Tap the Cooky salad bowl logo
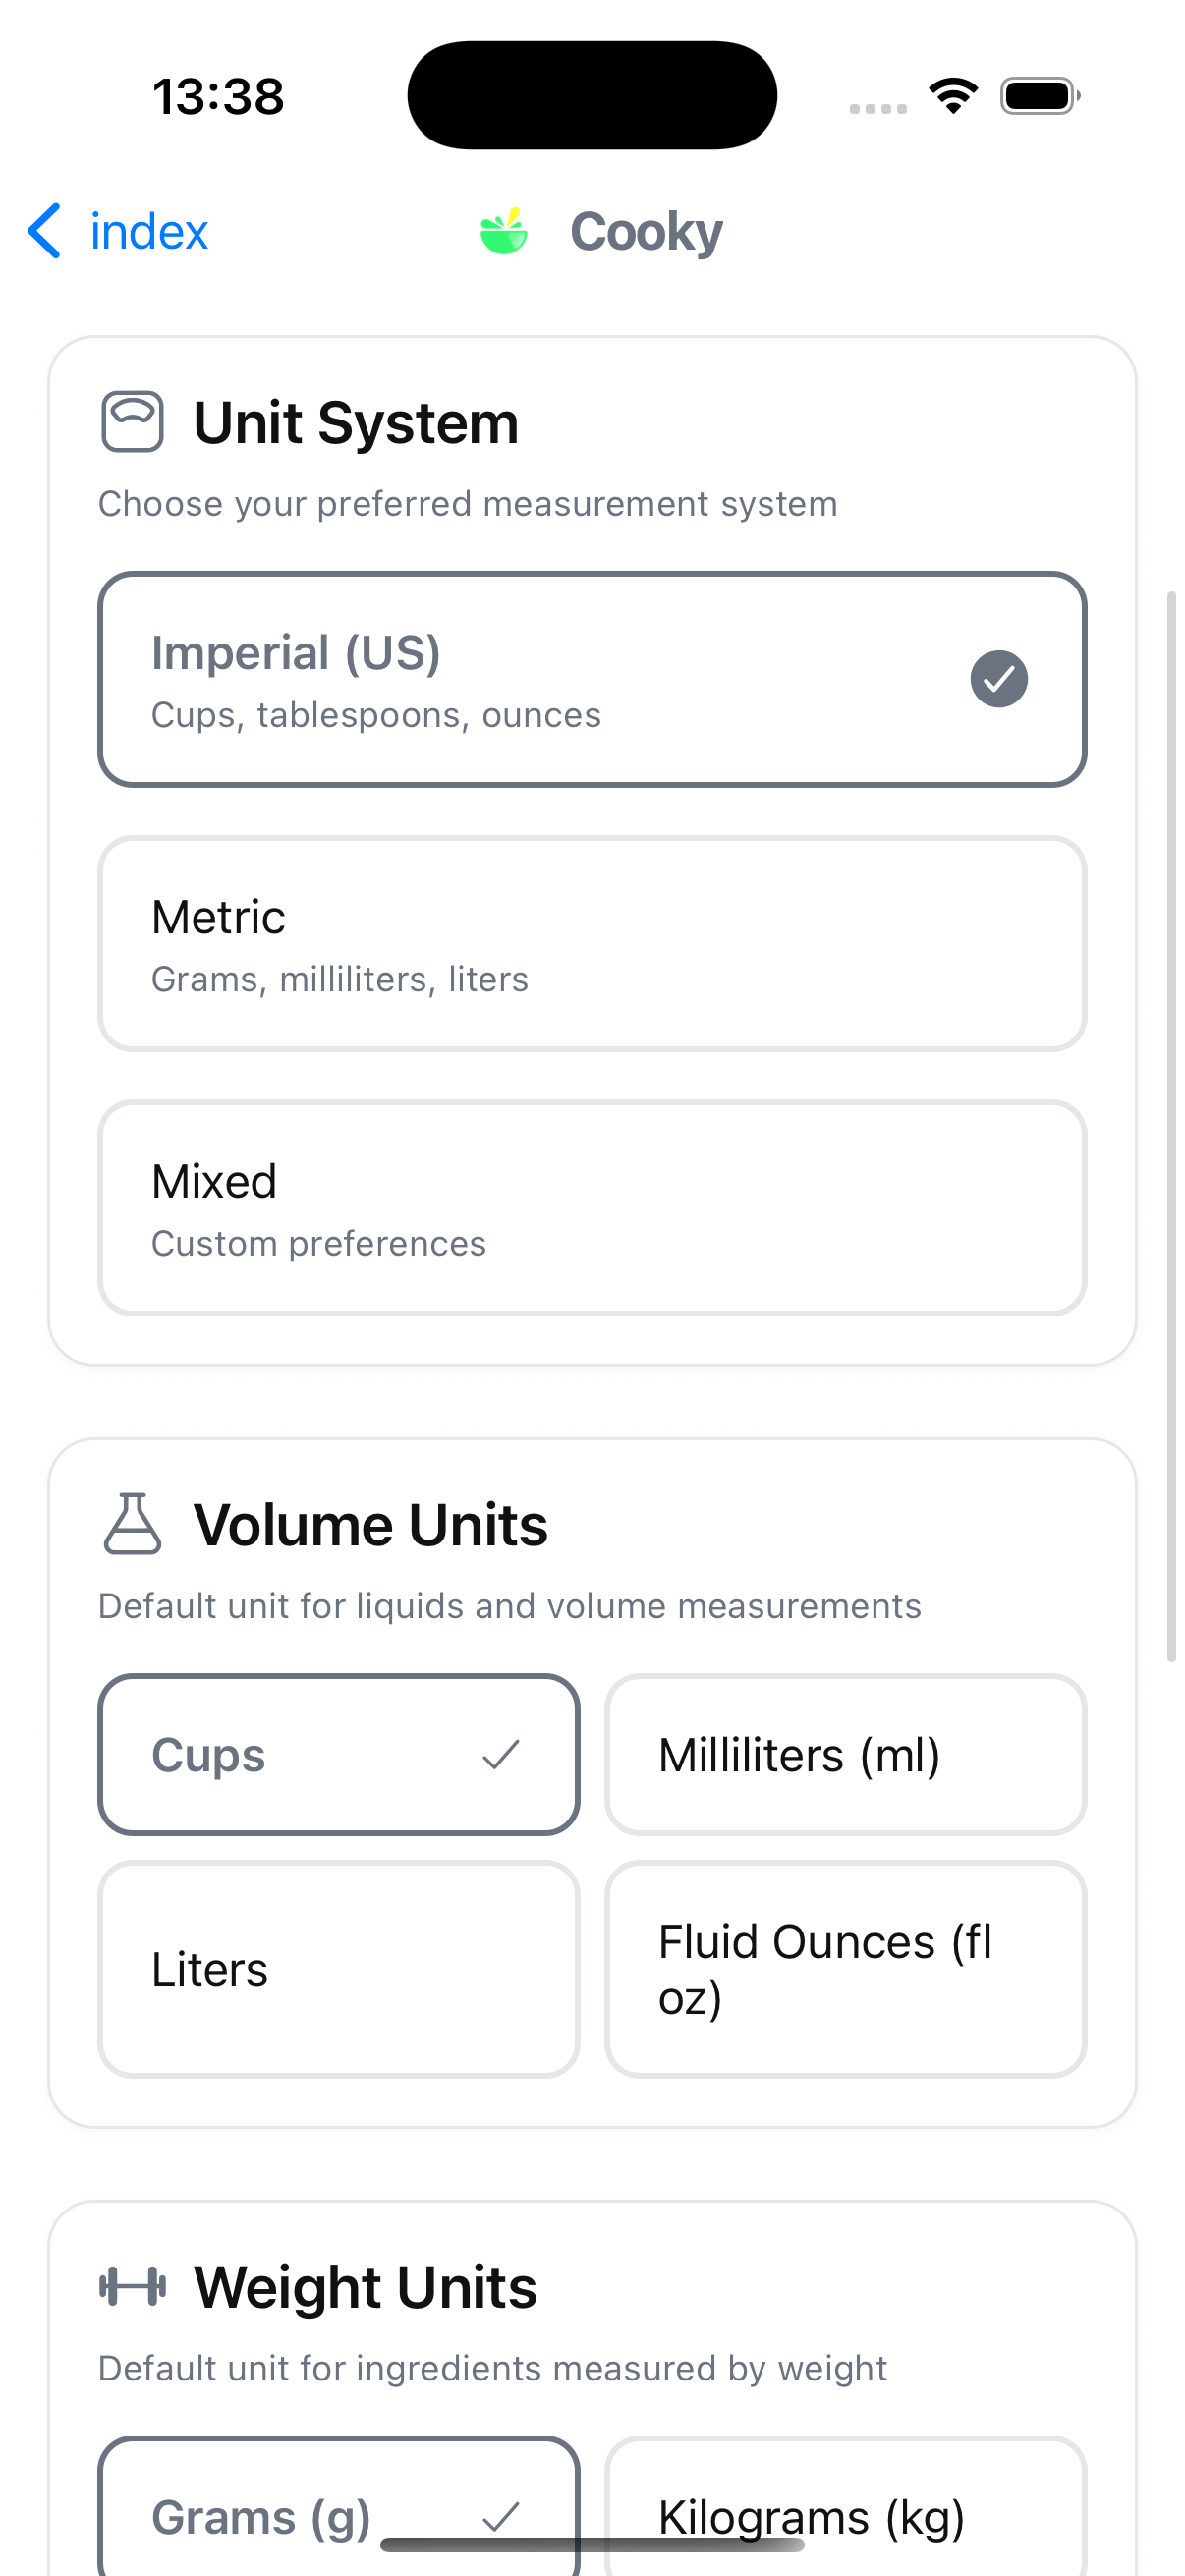Image resolution: width=1185 pixels, height=2576 pixels. [x=503, y=231]
